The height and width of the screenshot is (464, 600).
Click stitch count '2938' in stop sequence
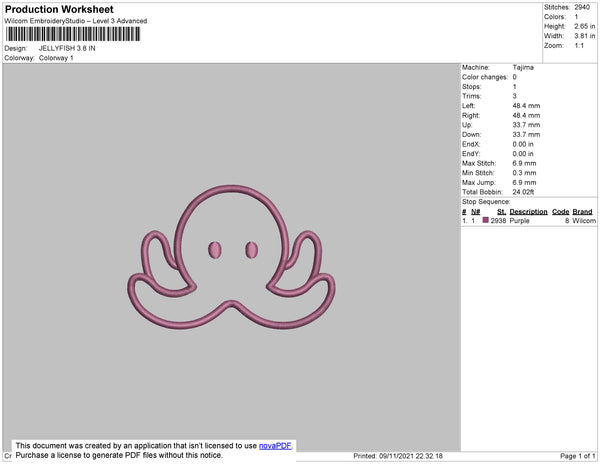[498, 221]
